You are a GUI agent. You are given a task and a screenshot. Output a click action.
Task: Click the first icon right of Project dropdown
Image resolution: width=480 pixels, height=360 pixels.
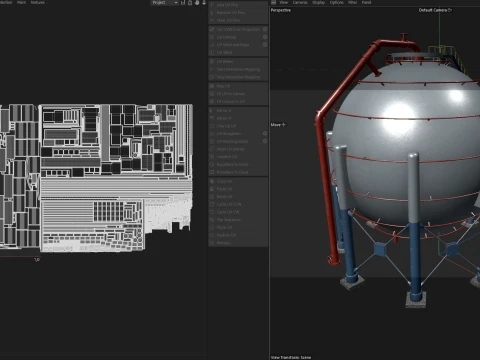click(183, 3)
